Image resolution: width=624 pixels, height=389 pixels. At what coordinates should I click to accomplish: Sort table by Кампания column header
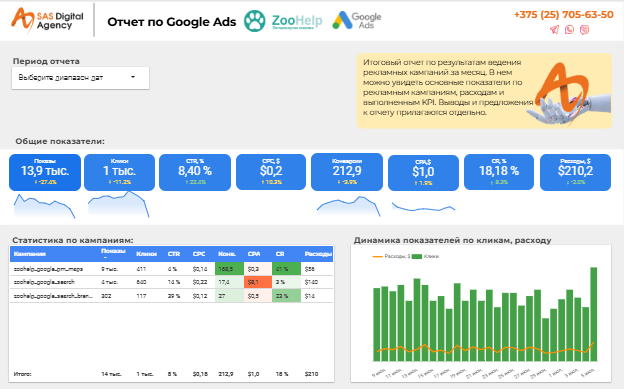click(29, 254)
